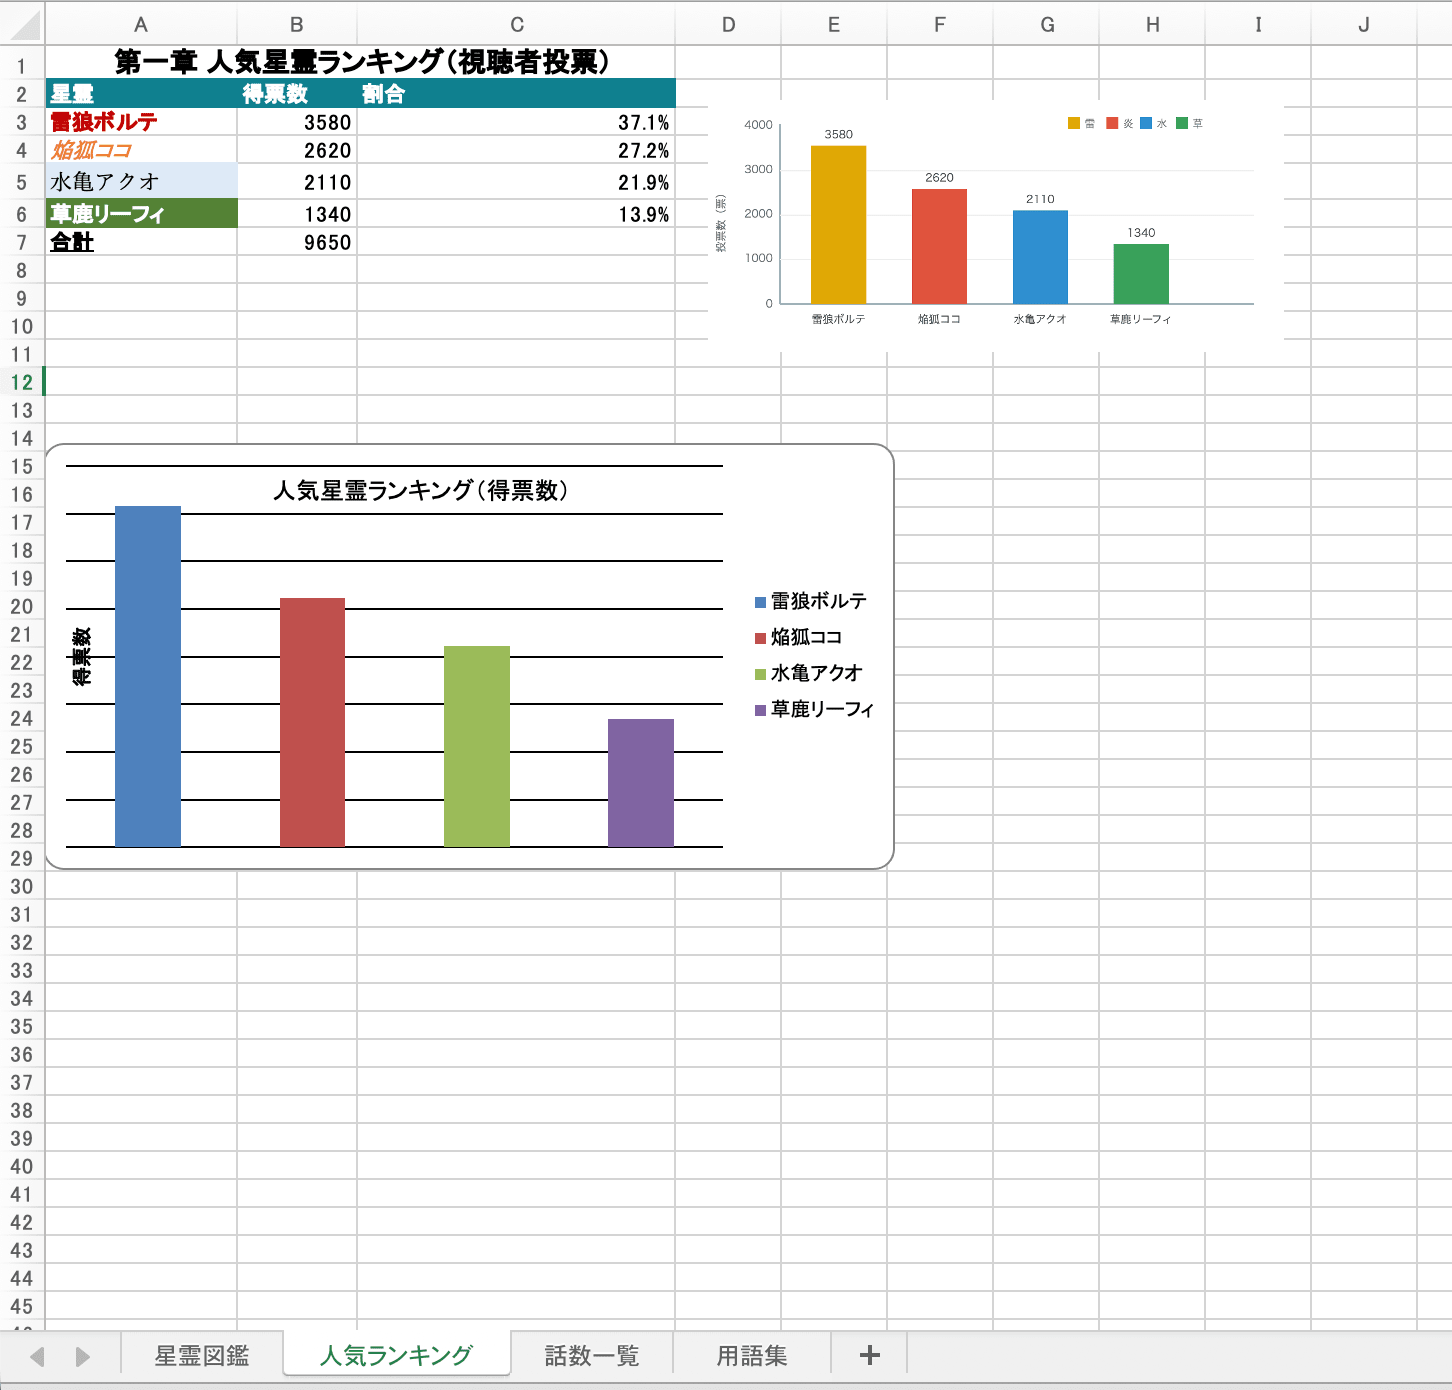Click the yellow 雷 legend swatch in small chart
This screenshot has height=1390, width=1452.
coord(1074,123)
